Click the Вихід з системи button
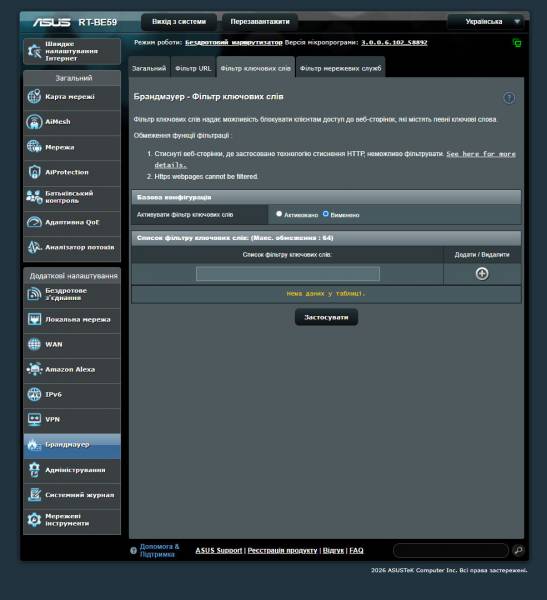Image resolution: width=547 pixels, height=600 pixels. pos(179,22)
